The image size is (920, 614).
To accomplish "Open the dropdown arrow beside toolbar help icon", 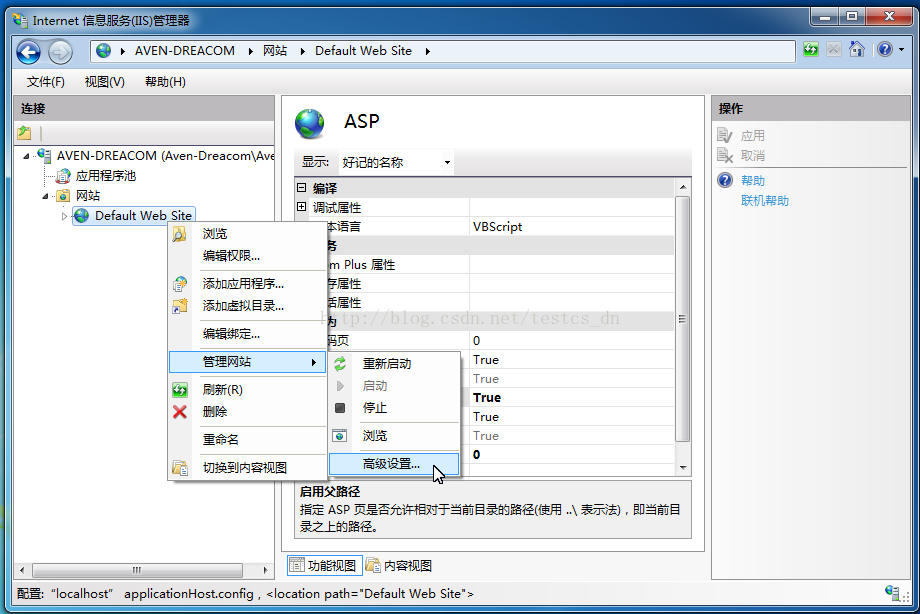I will [x=902, y=50].
